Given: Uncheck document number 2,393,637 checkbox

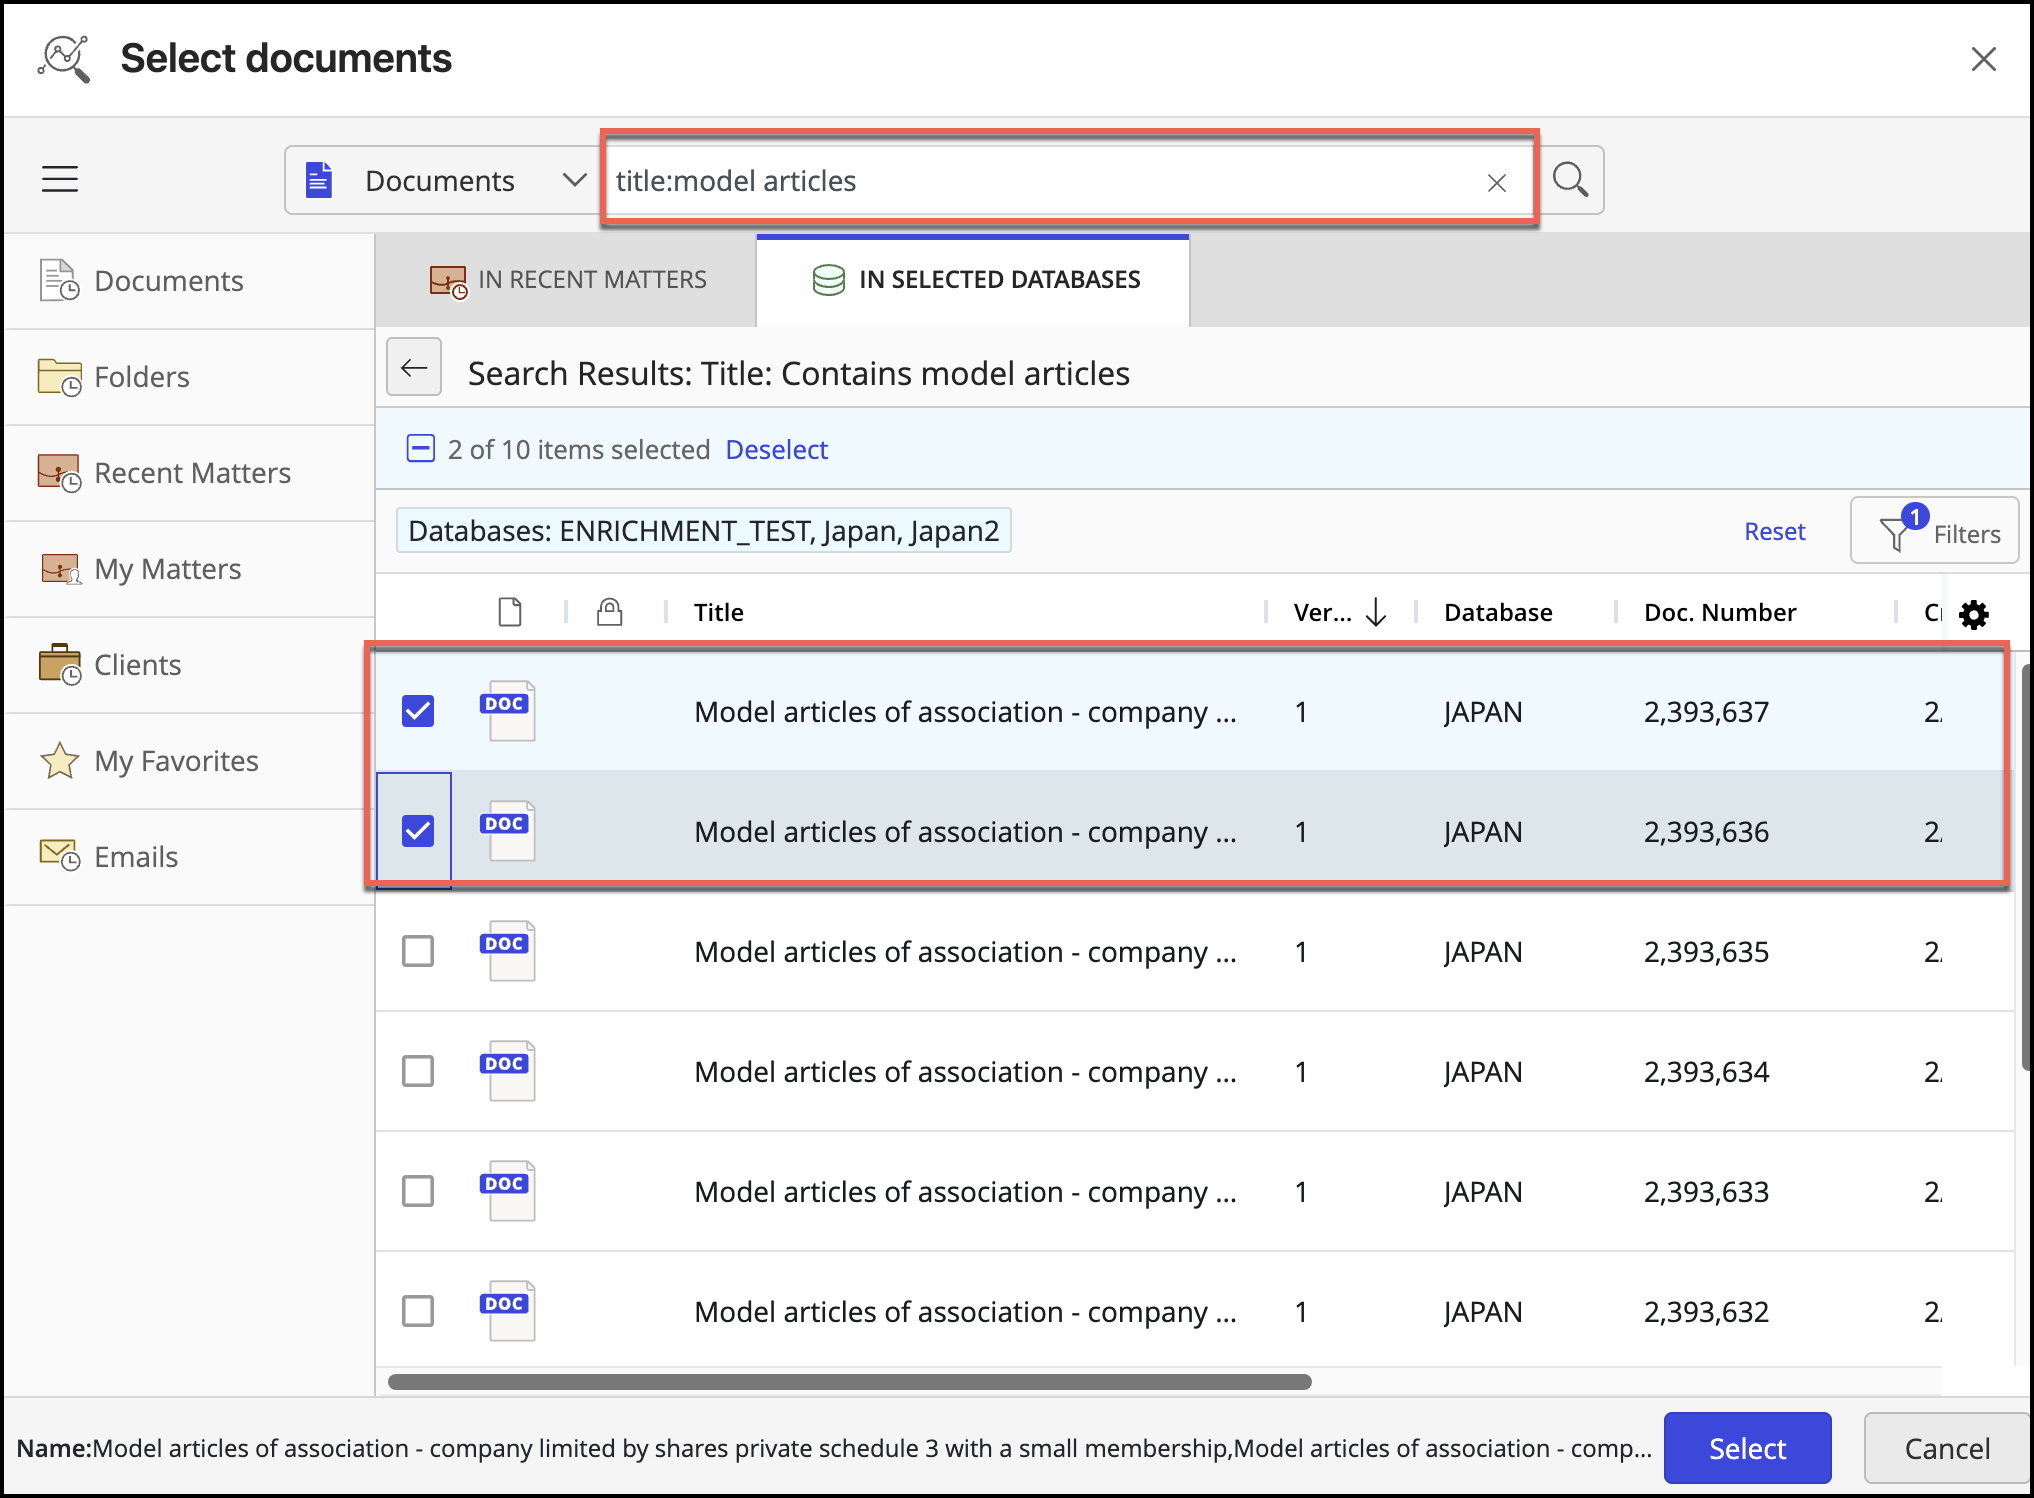Looking at the screenshot, I should [x=418, y=711].
